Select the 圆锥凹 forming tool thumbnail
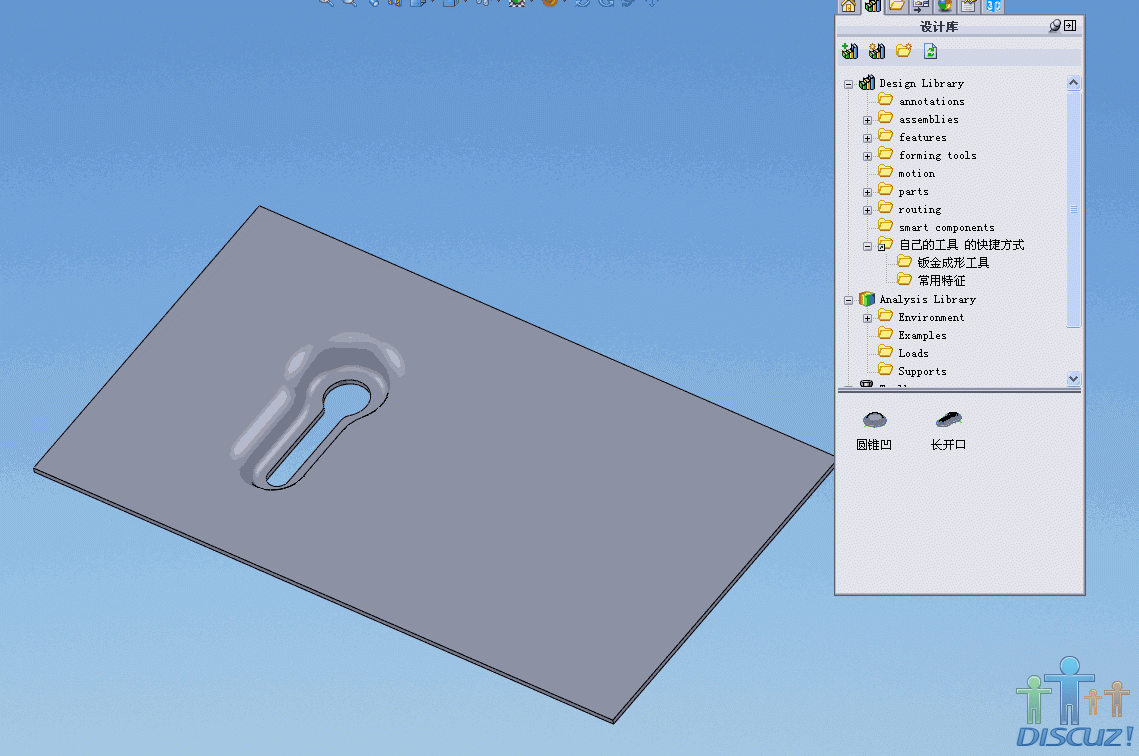 pos(875,420)
